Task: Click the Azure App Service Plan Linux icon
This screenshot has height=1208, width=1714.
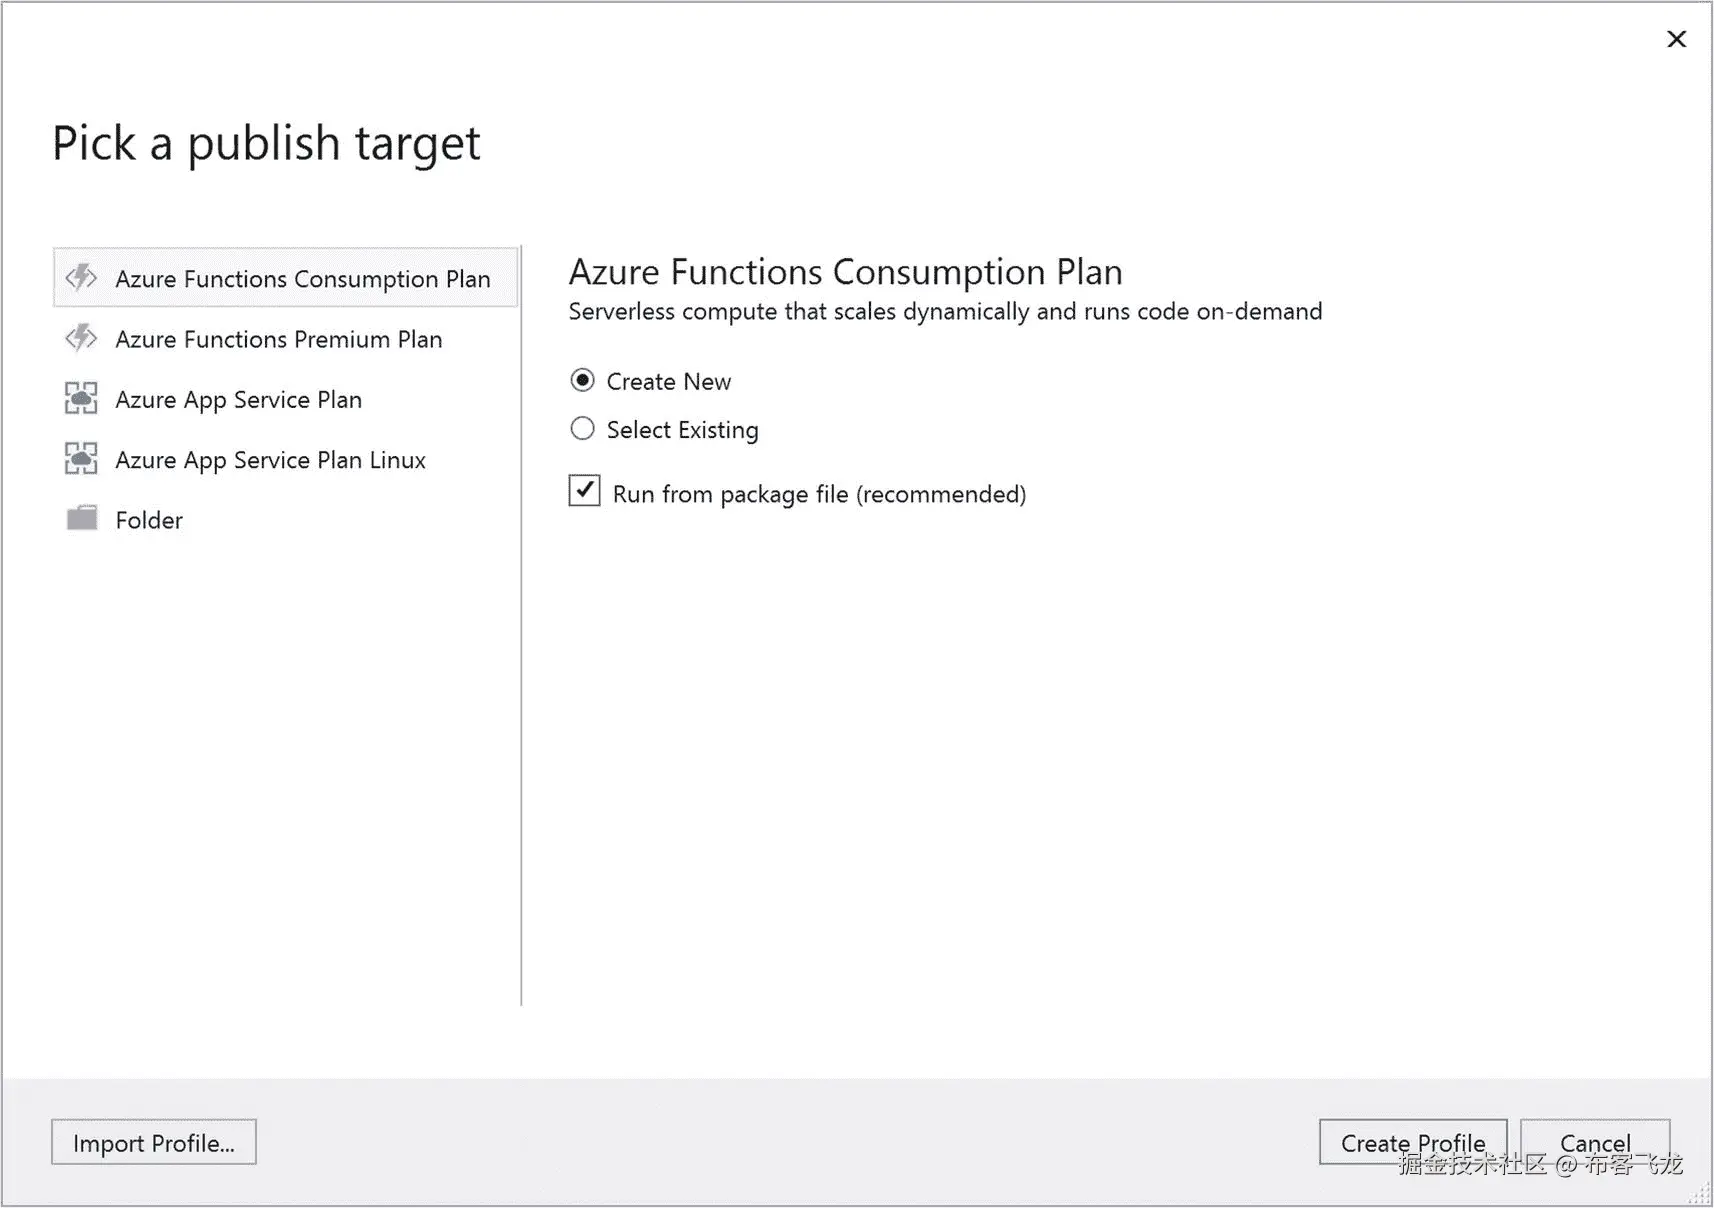Action: (81, 459)
